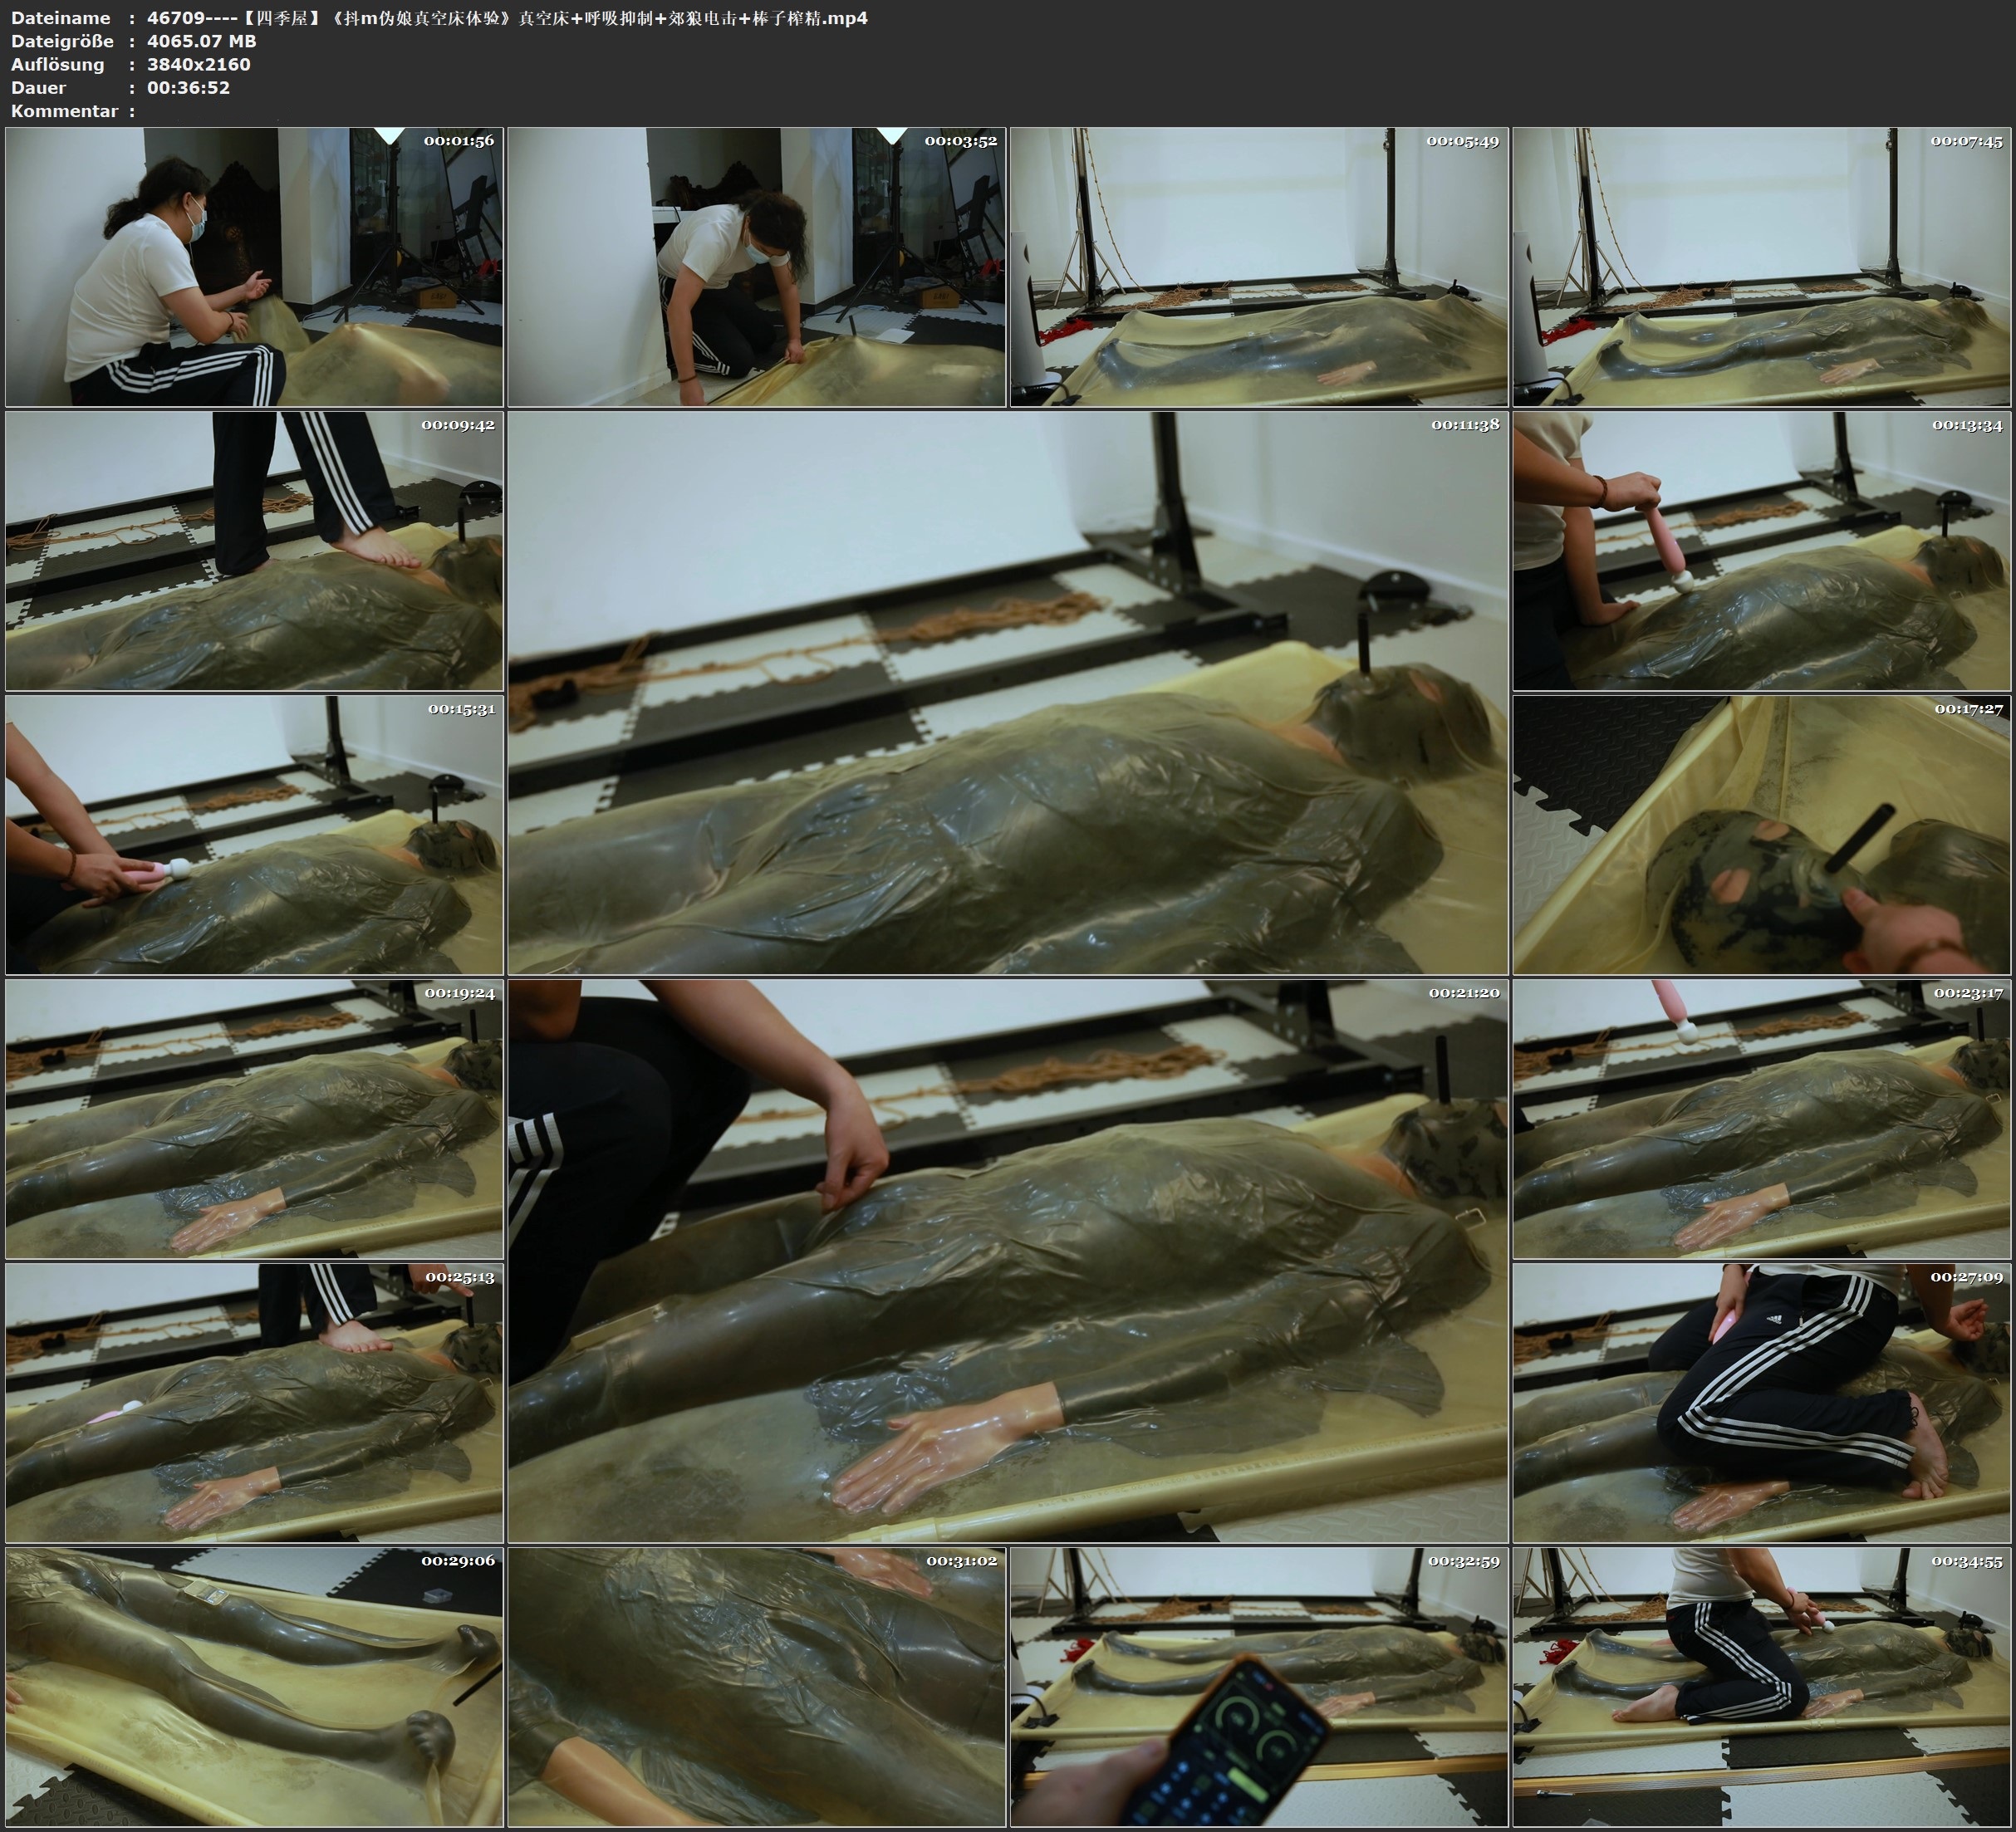Click the thumbnail timestamped 00:01:56
Image resolution: width=2016 pixels, height=1832 pixels.
254,266
